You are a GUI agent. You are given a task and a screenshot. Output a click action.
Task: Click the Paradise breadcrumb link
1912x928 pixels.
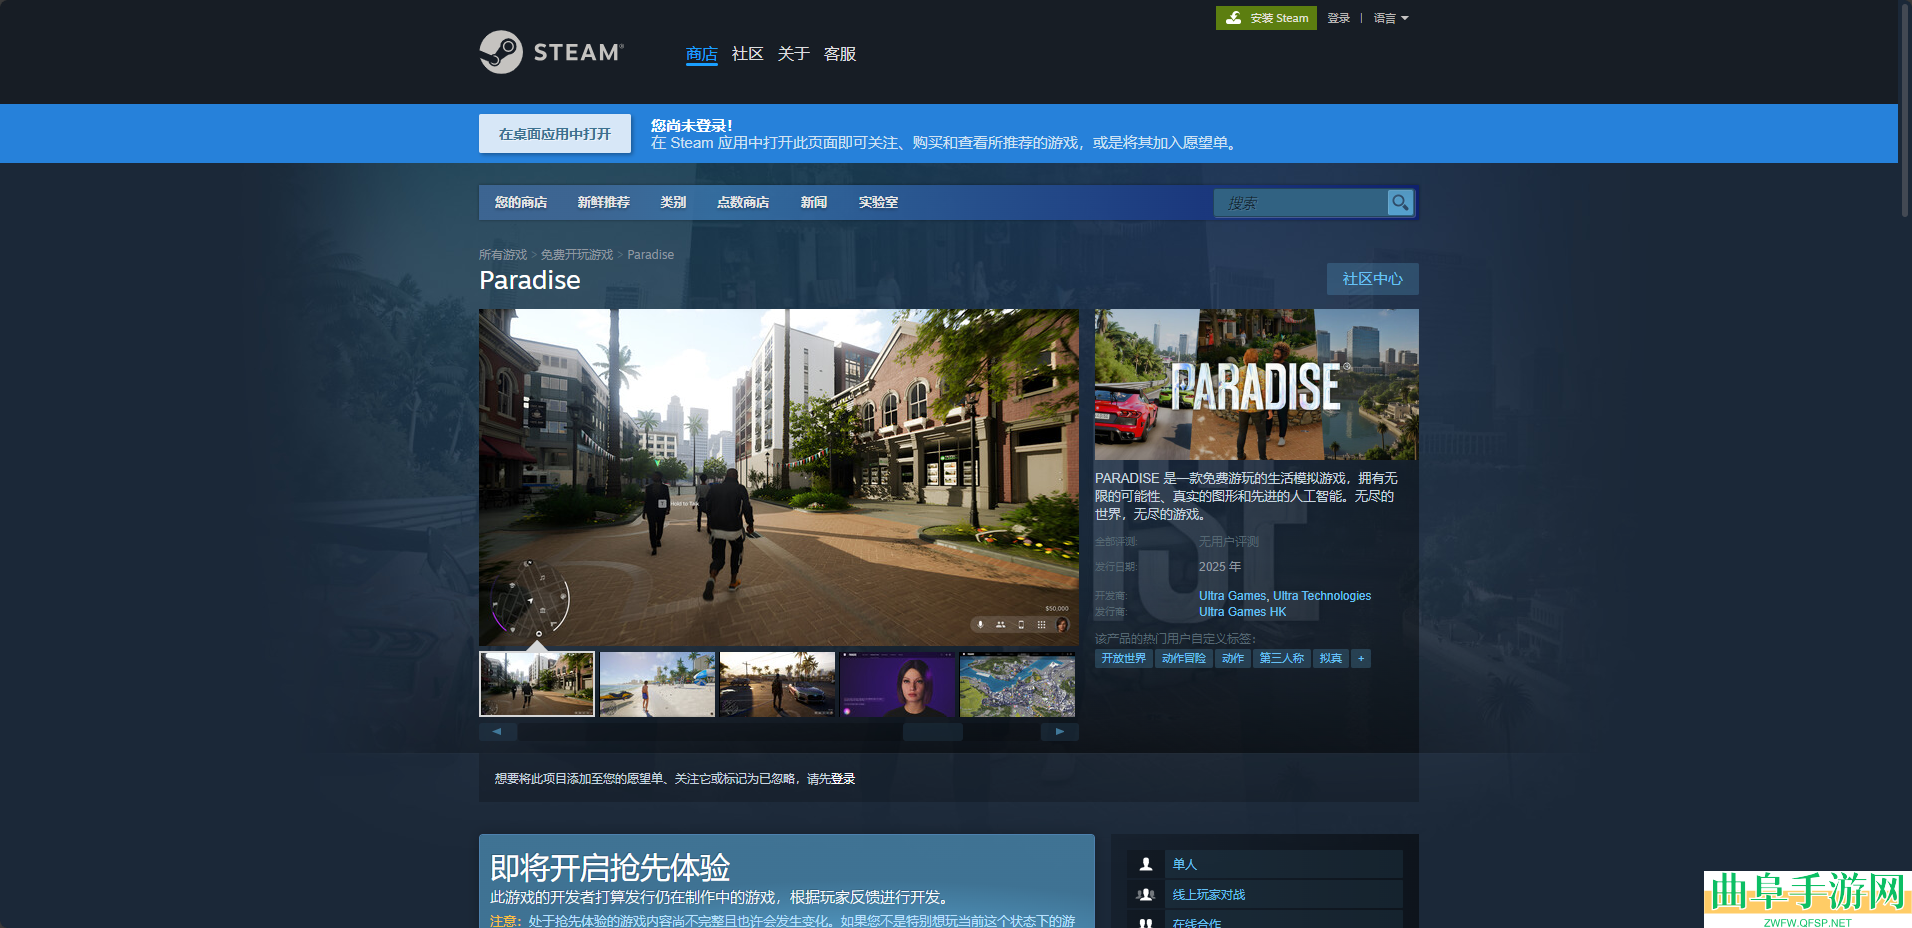[650, 255]
